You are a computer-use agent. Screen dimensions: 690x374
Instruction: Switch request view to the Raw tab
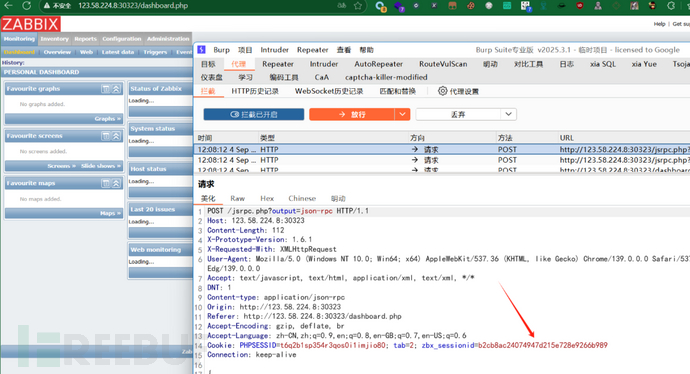(237, 198)
